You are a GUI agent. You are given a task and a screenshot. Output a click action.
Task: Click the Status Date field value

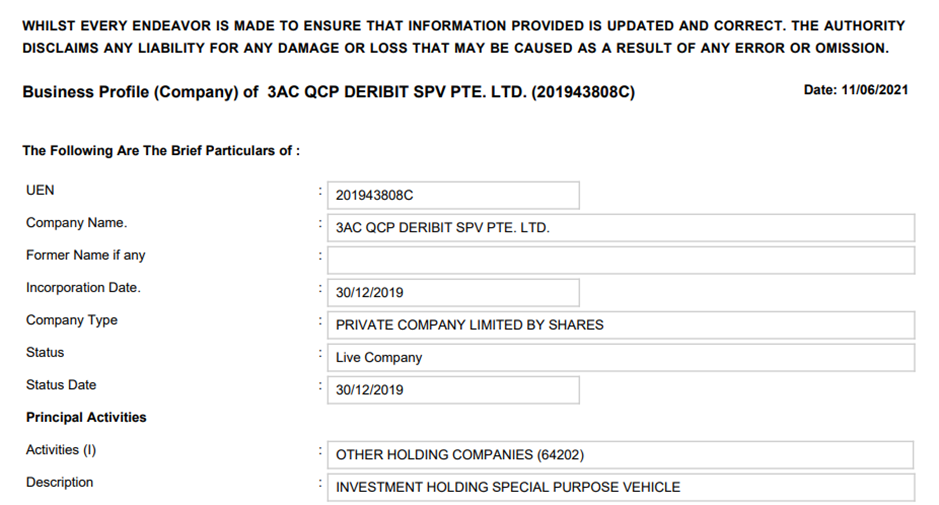[452, 390]
